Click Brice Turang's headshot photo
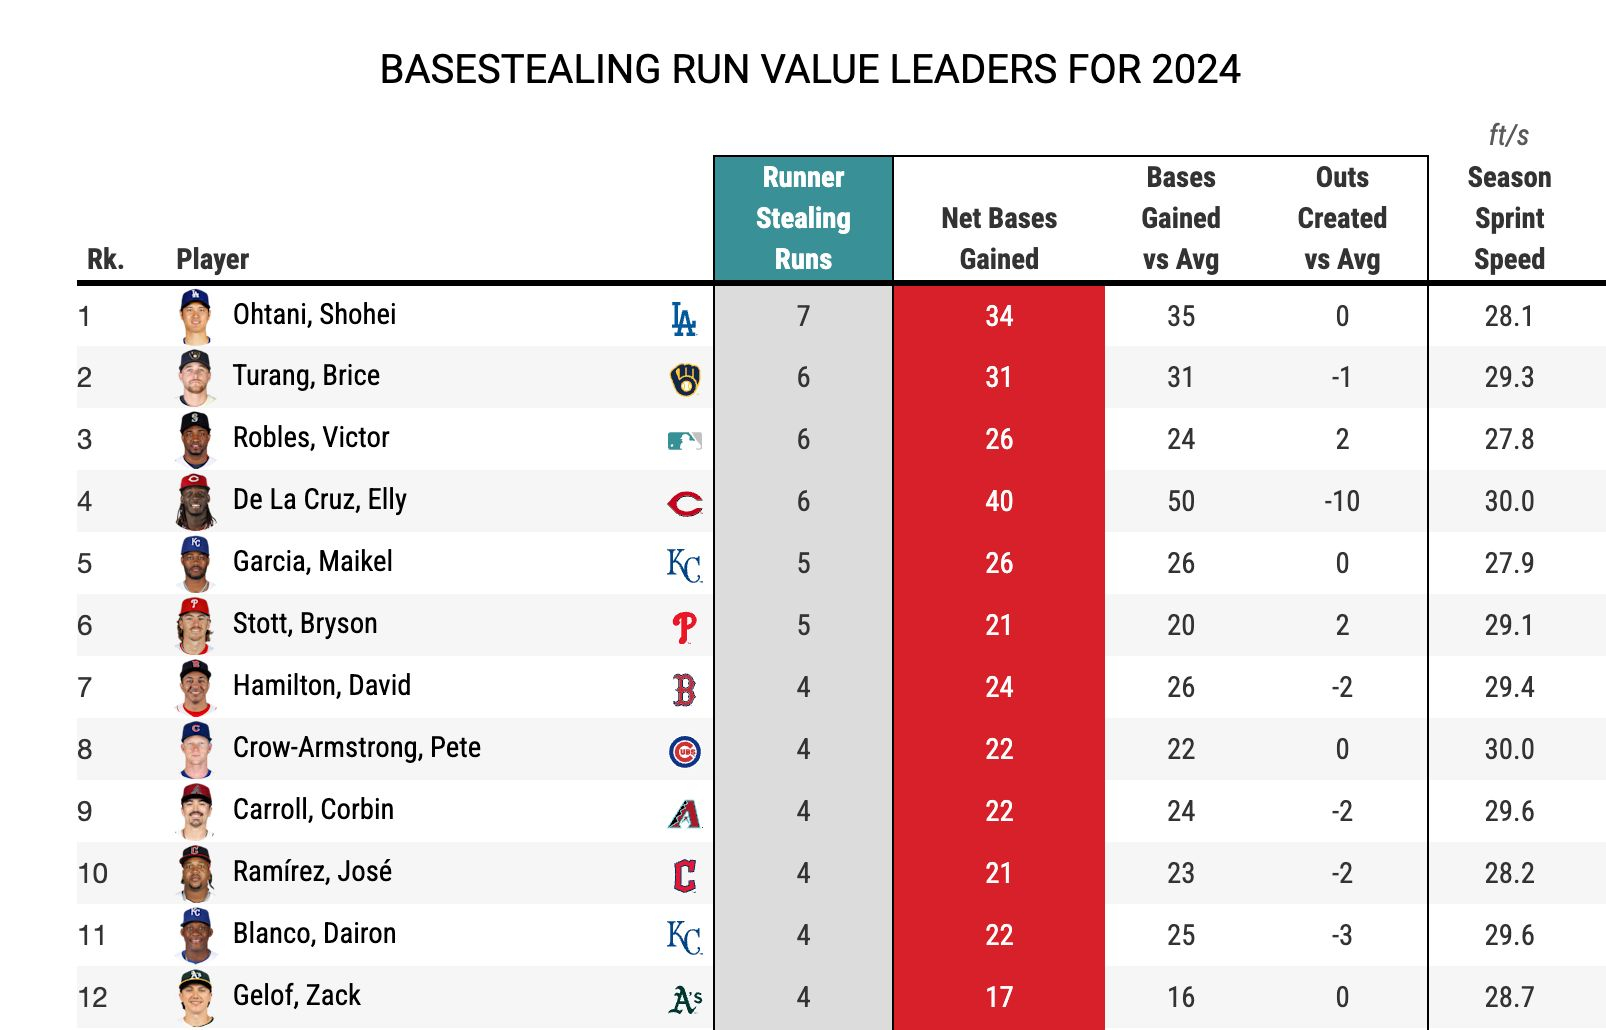The image size is (1606, 1030). click(x=196, y=377)
